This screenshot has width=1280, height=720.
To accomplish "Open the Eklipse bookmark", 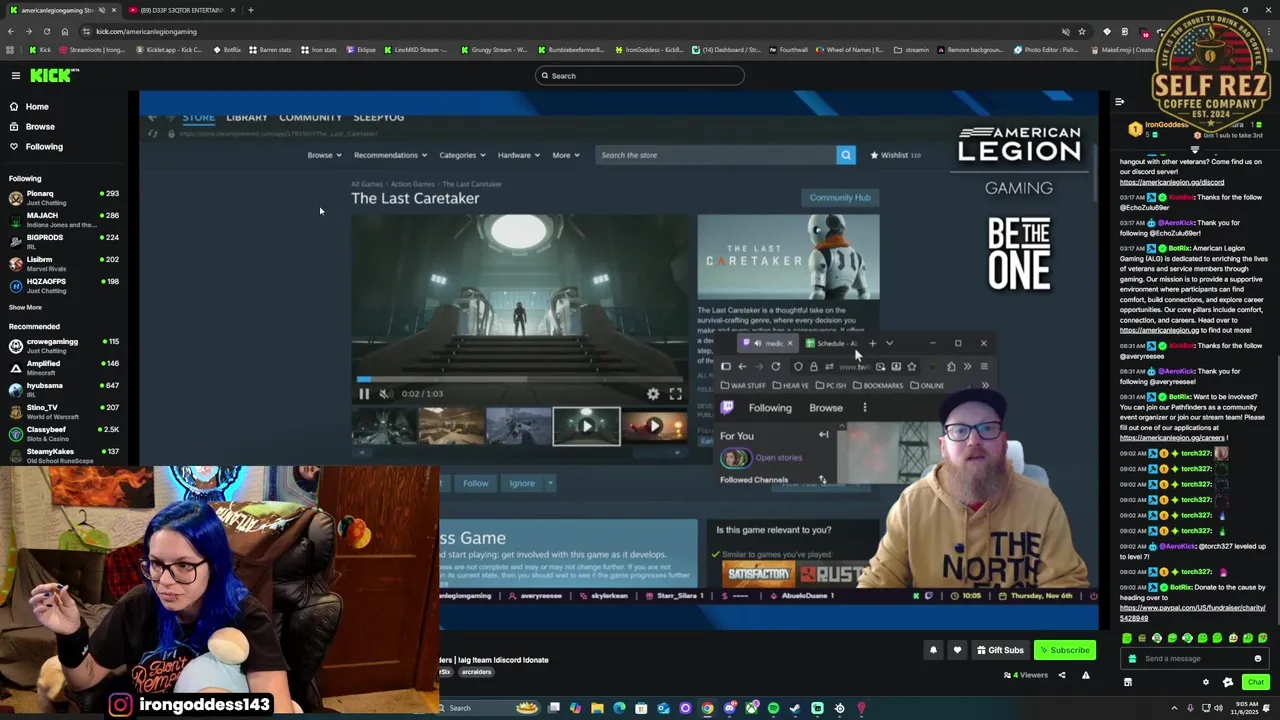I will pyautogui.click(x=361, y=50).
